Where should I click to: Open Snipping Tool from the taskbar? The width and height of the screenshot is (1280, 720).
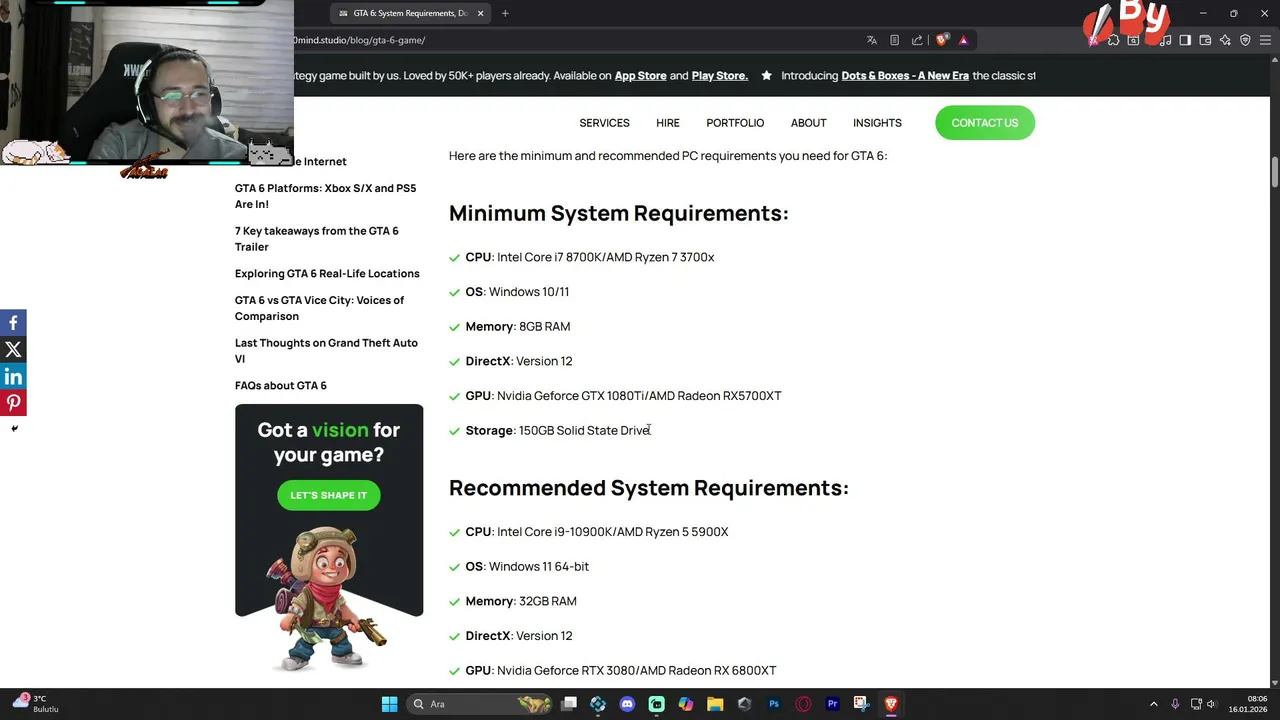(x=861, y=704)
